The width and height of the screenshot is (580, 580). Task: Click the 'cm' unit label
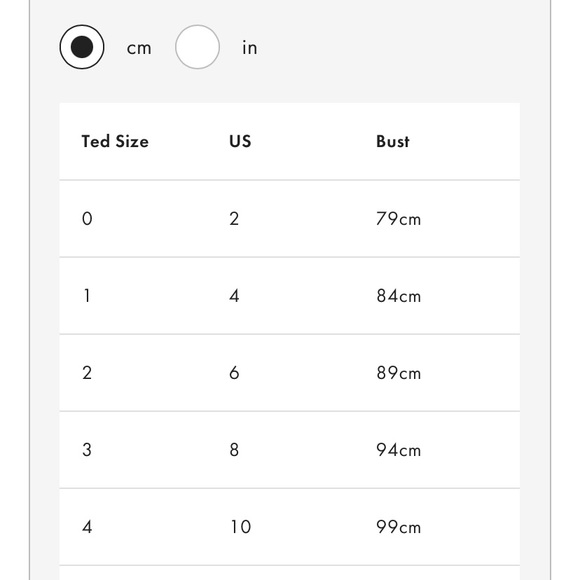(139, 48)
